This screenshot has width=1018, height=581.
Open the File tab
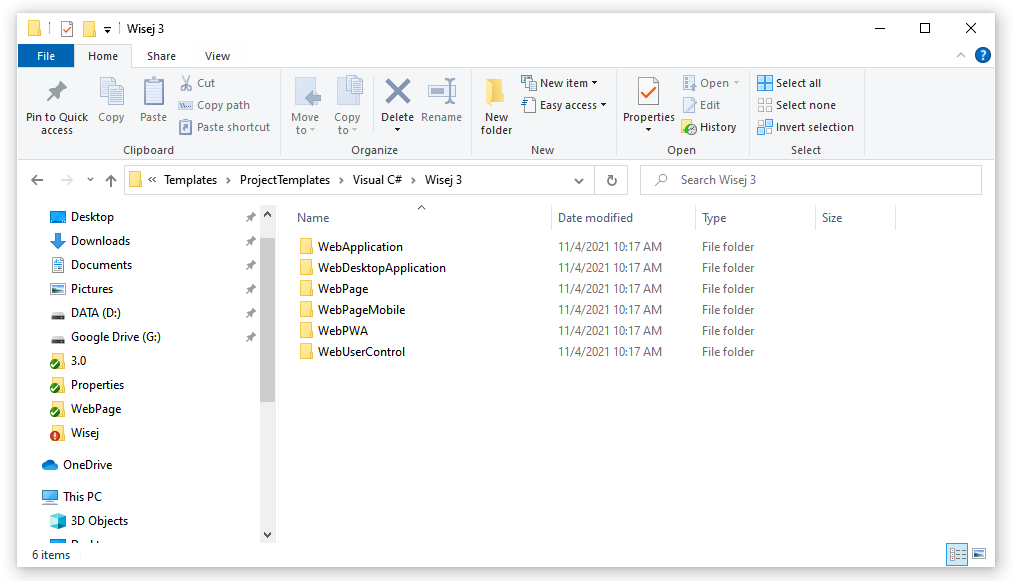coord(46,56)
